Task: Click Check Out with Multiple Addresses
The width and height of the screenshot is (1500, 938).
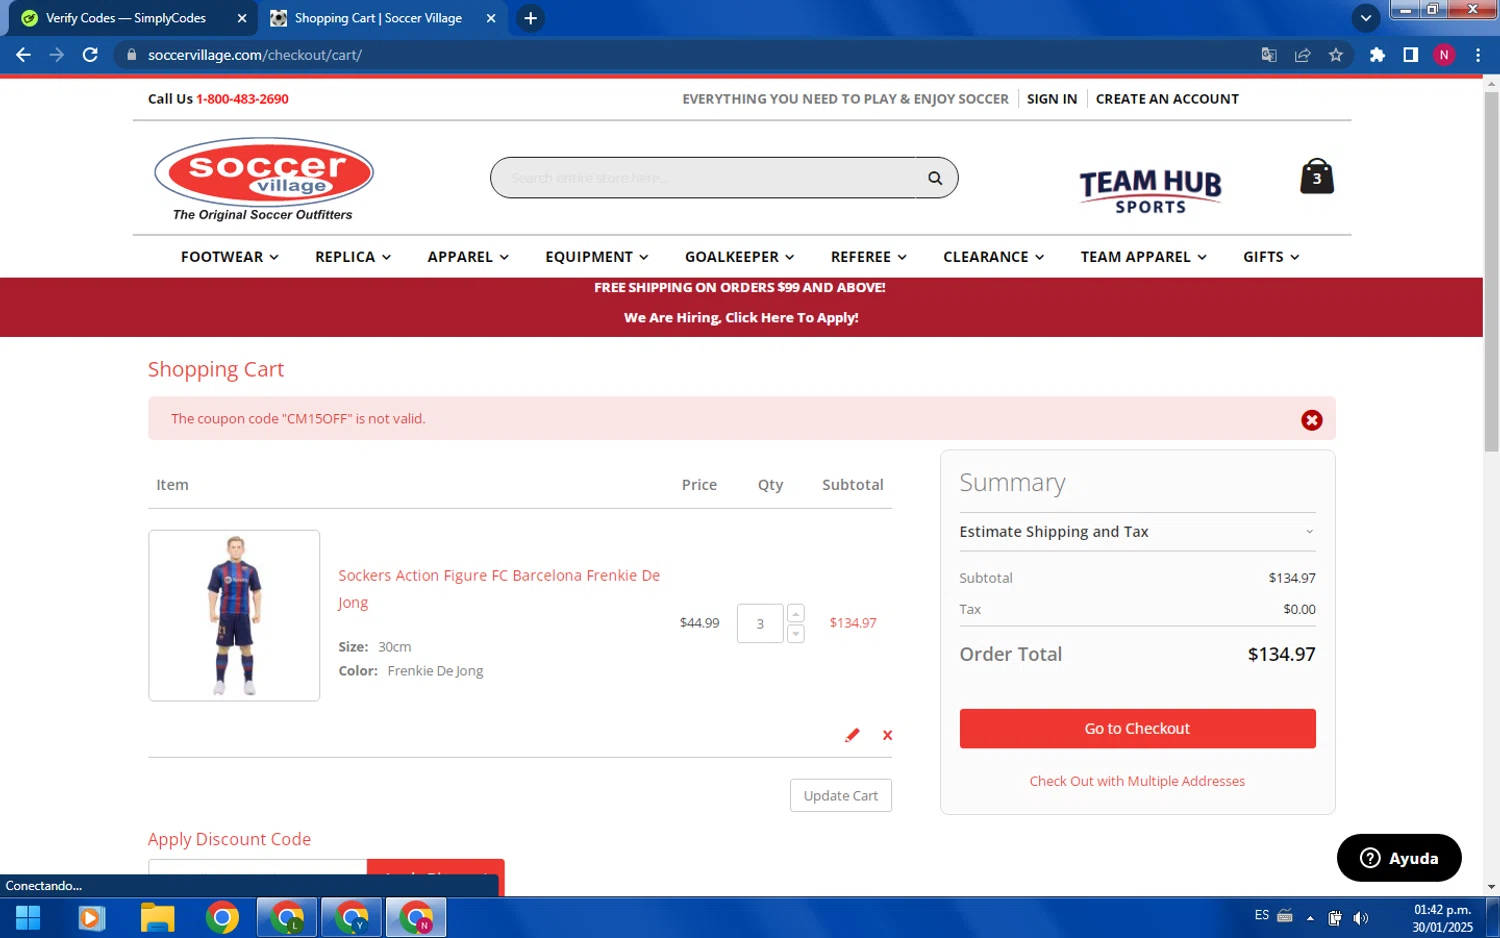Action: pos(1137,781)
